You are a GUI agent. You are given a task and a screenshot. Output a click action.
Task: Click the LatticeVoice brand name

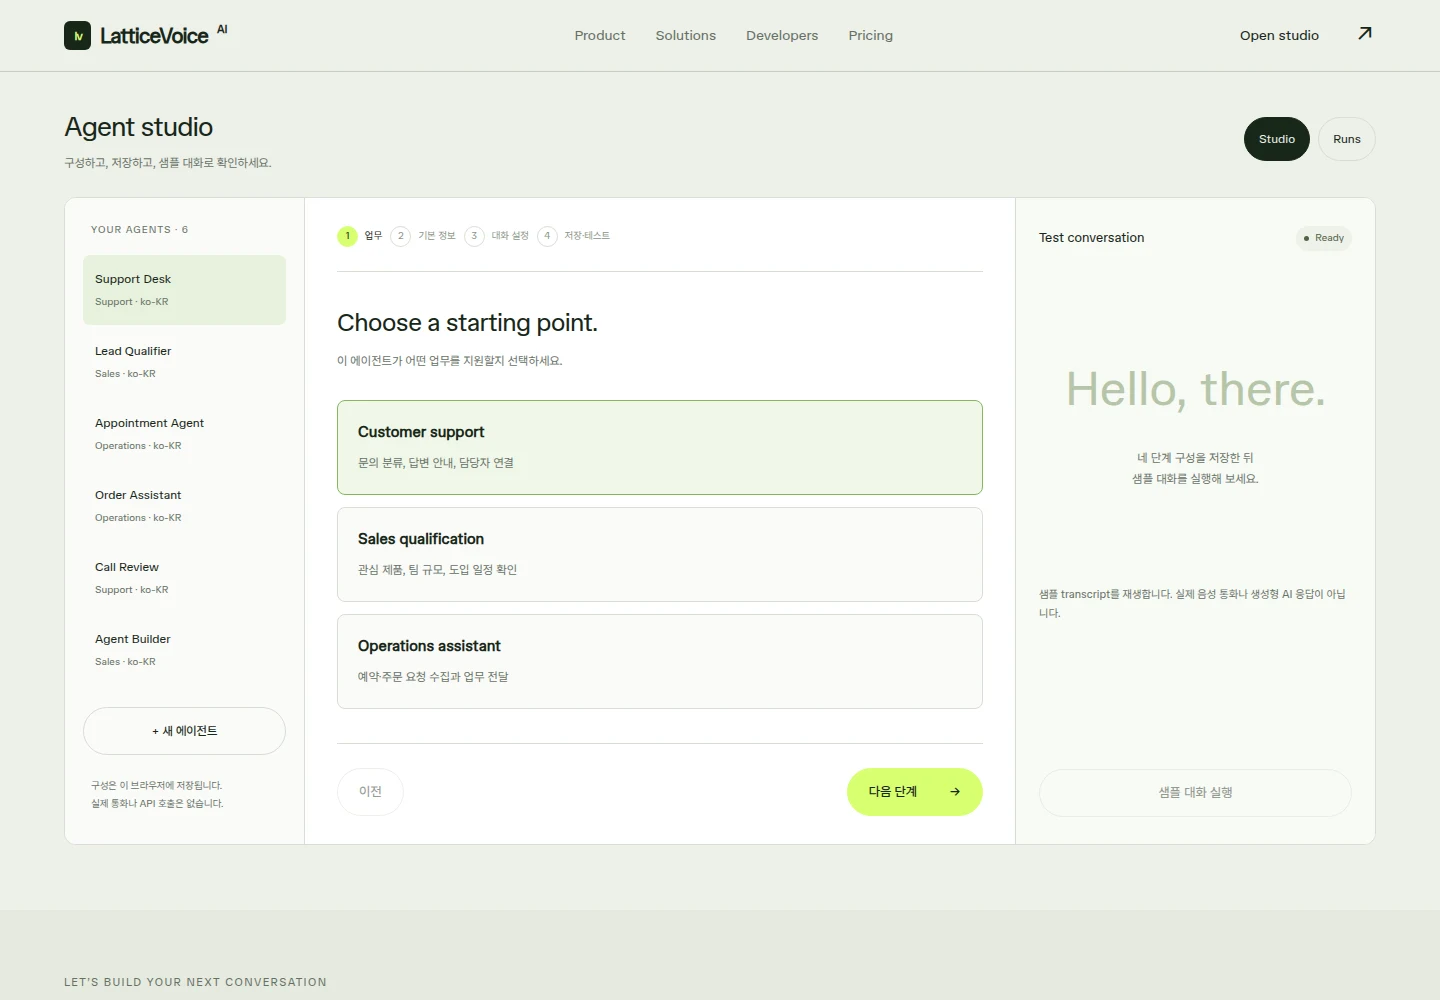(x=154, y=36)
